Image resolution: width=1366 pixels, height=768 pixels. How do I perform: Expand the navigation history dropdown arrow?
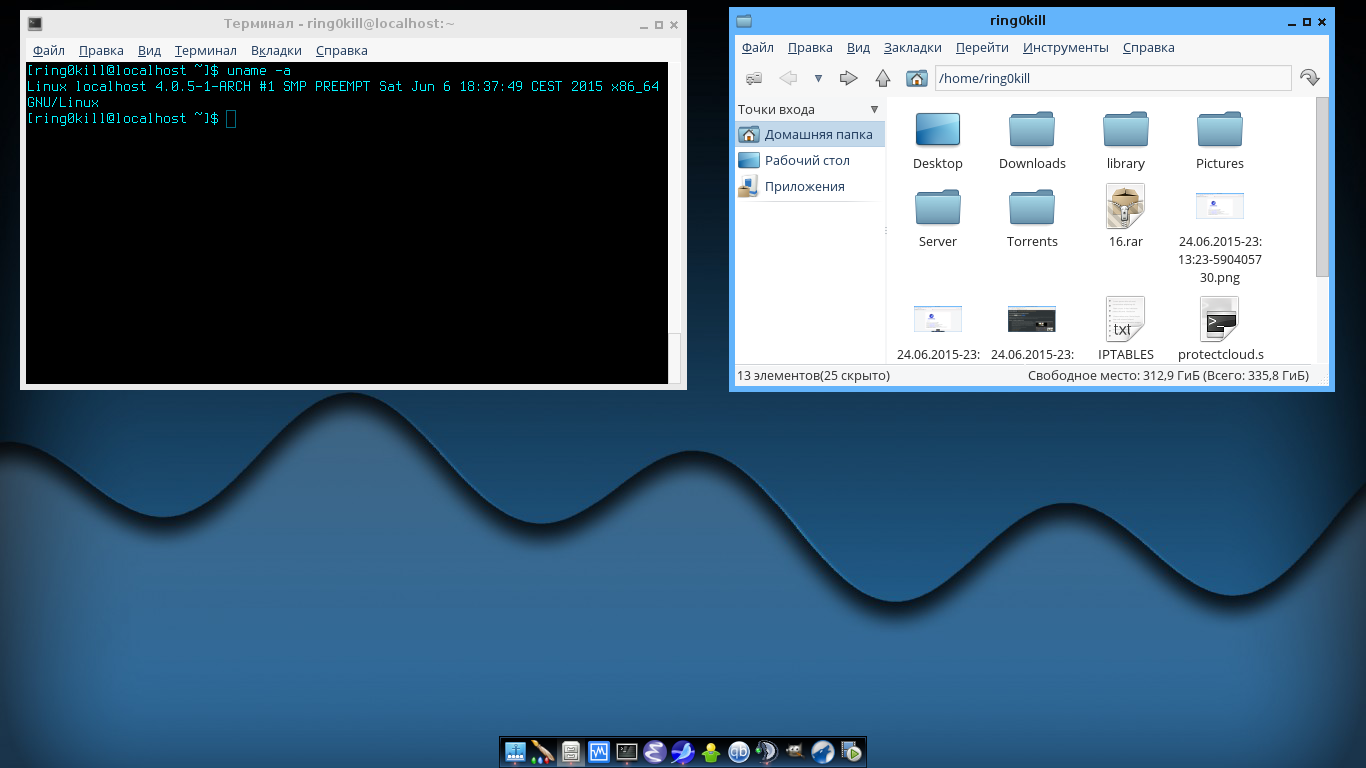[818, 78]
